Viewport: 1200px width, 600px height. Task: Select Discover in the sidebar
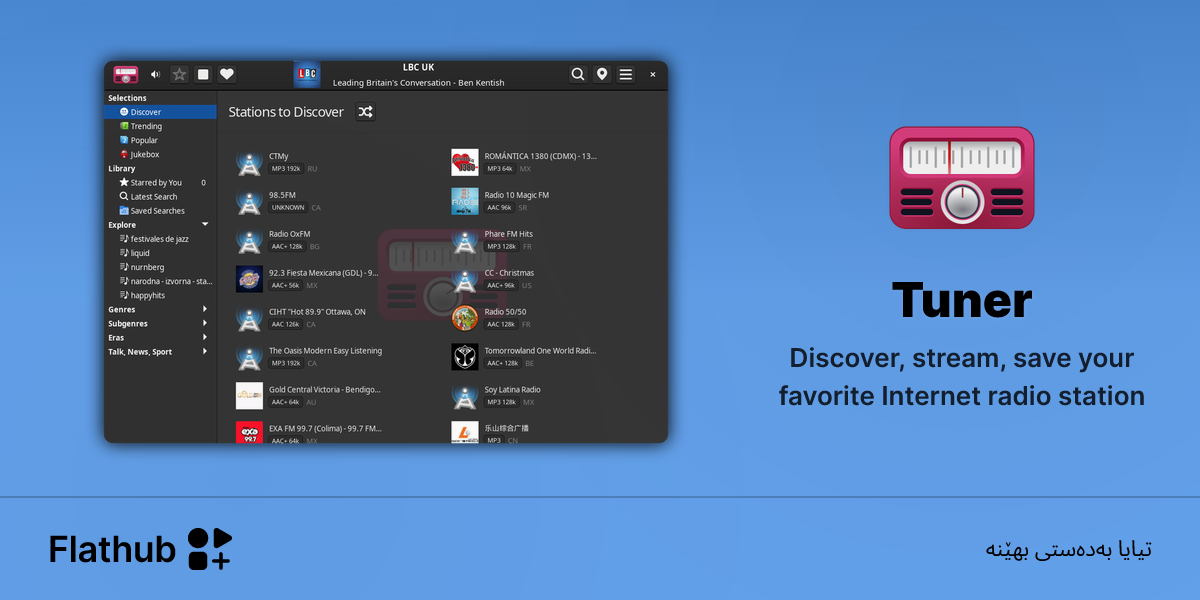pyautogui.click(x=160, y=112)
